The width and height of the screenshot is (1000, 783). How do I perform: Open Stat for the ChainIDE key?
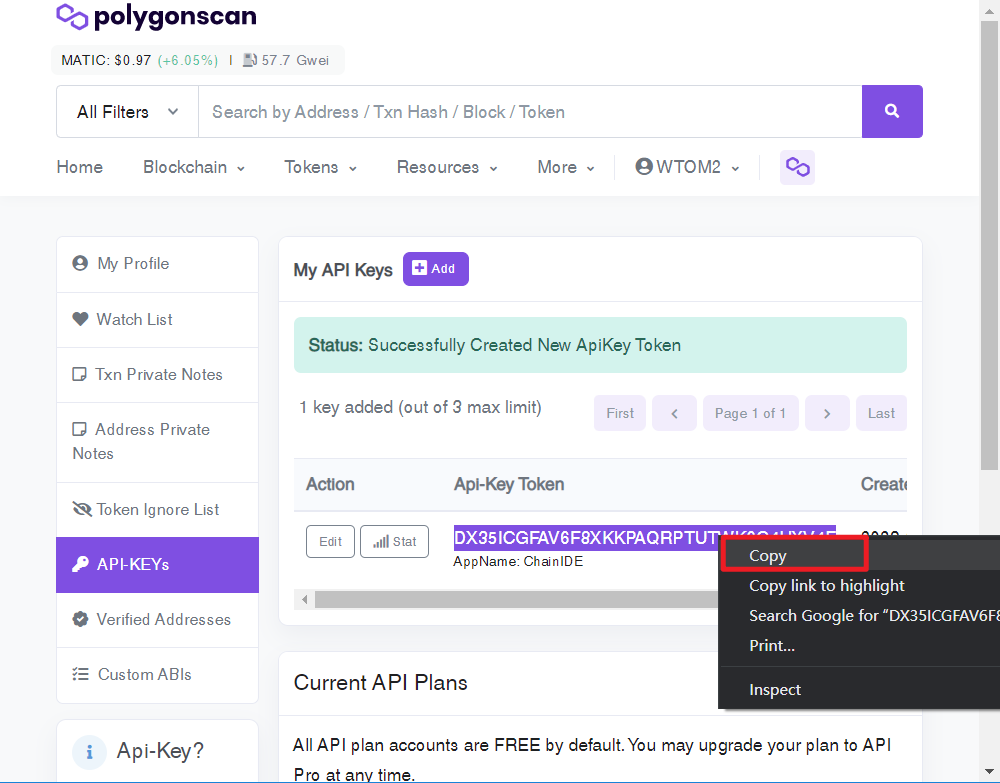(394, 541)
